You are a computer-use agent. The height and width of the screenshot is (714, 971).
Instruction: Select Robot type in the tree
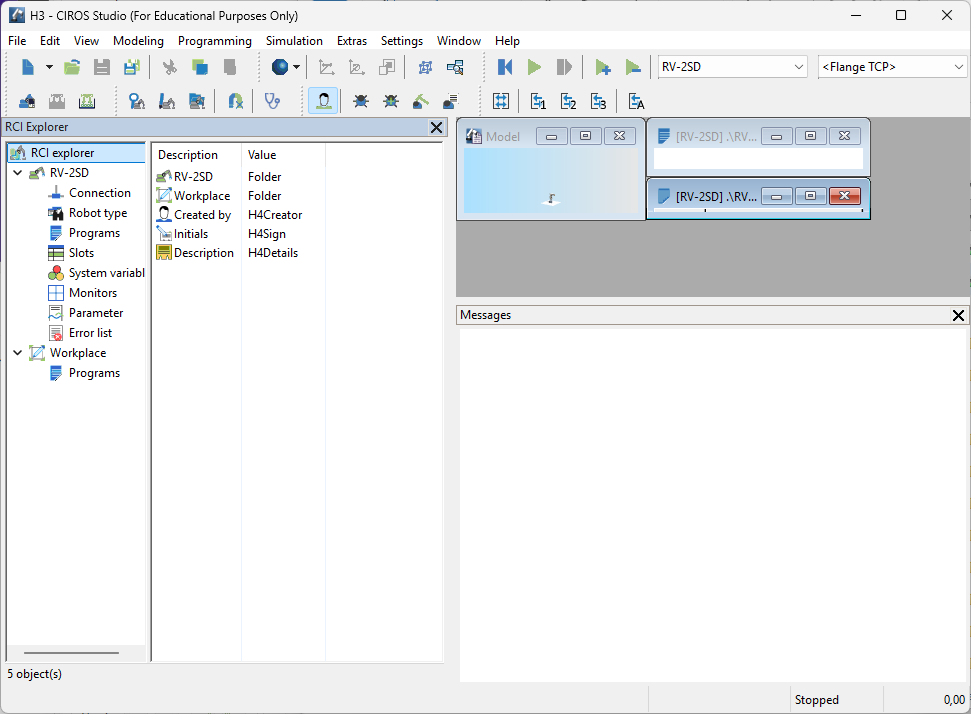(98, 213)
